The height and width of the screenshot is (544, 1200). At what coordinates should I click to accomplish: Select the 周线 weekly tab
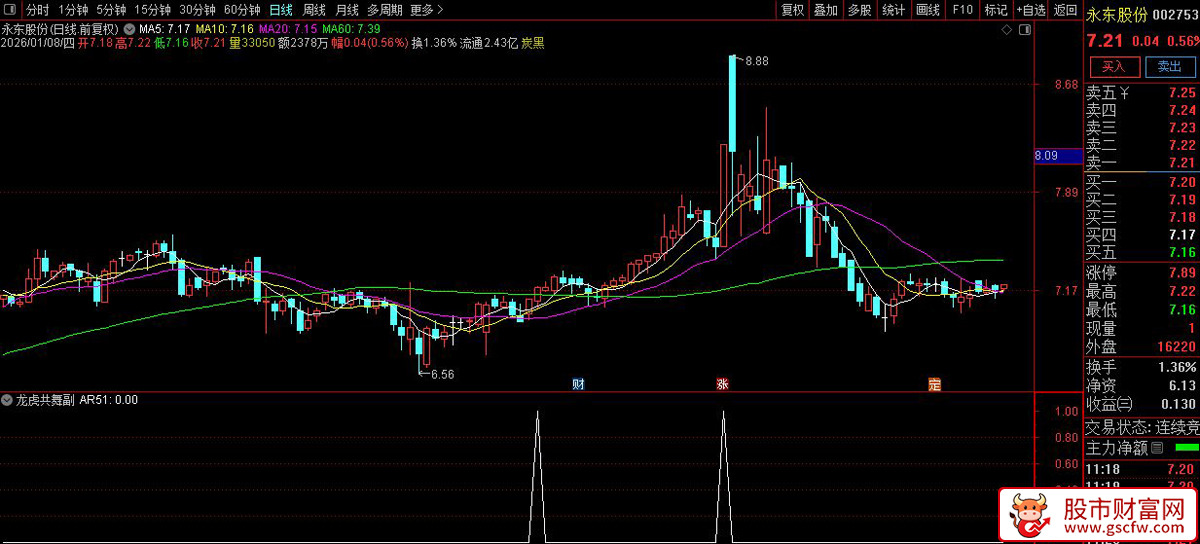[314, 10]
